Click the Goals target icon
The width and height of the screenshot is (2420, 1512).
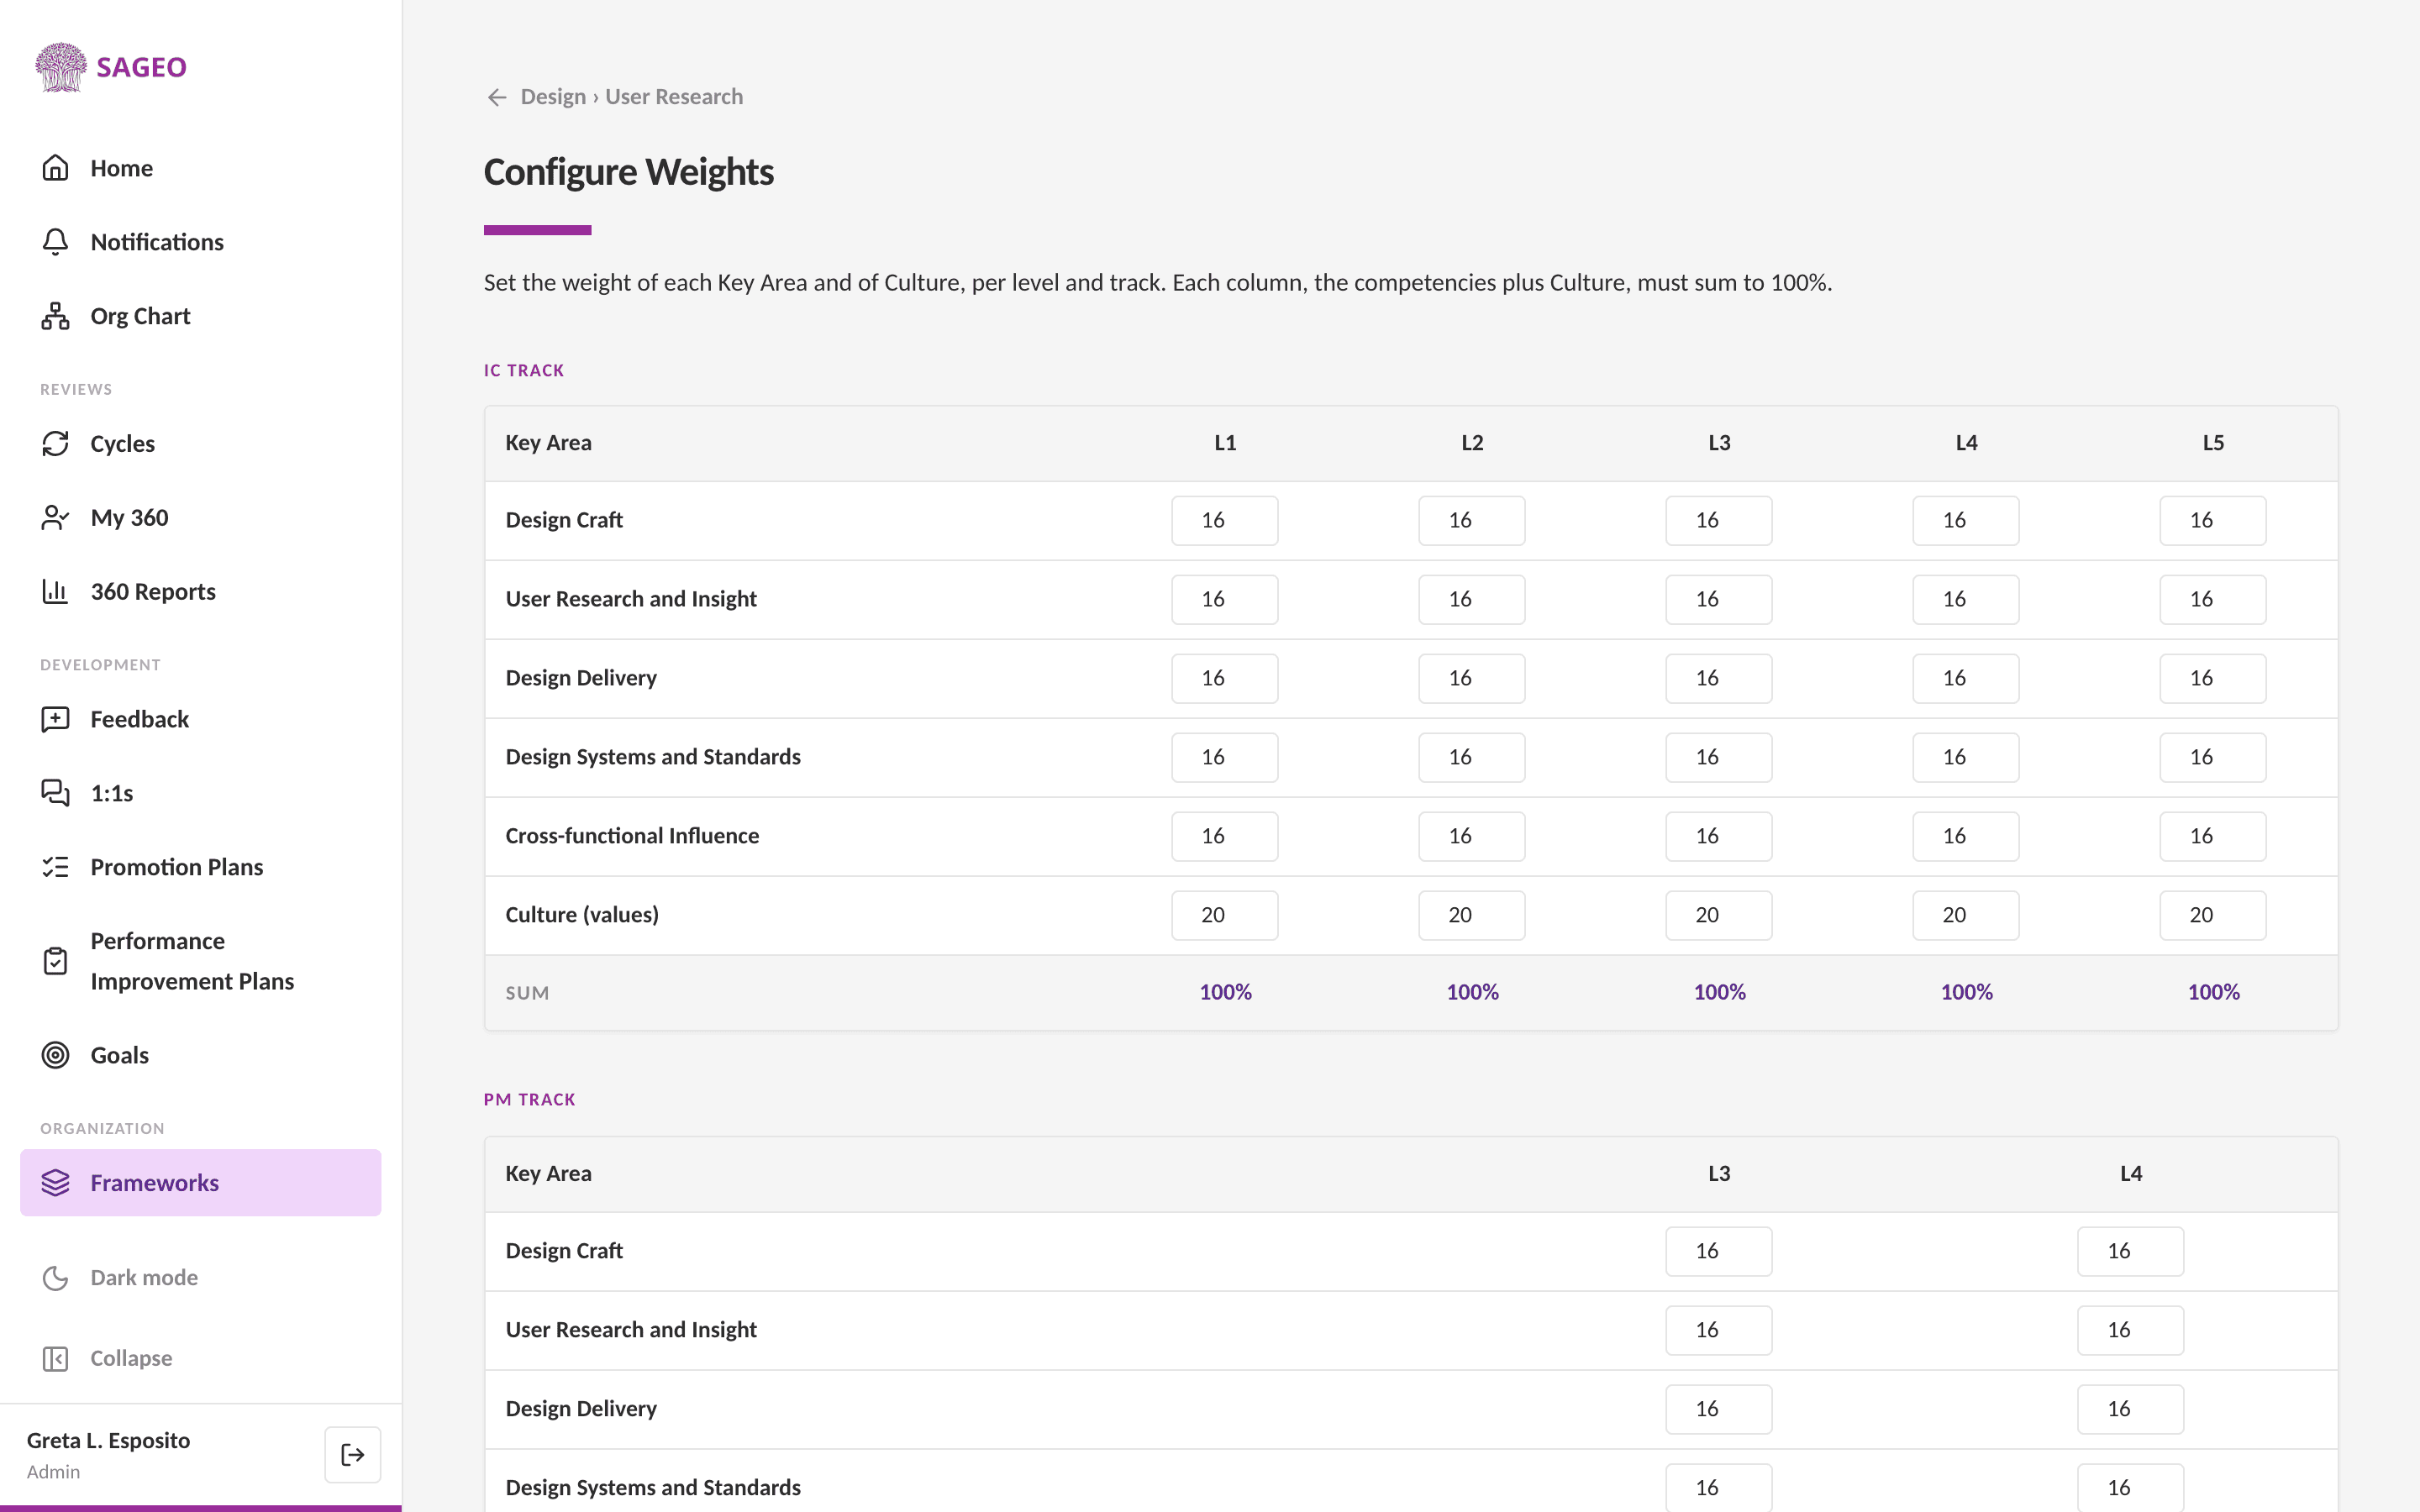tap(55, 1055)
